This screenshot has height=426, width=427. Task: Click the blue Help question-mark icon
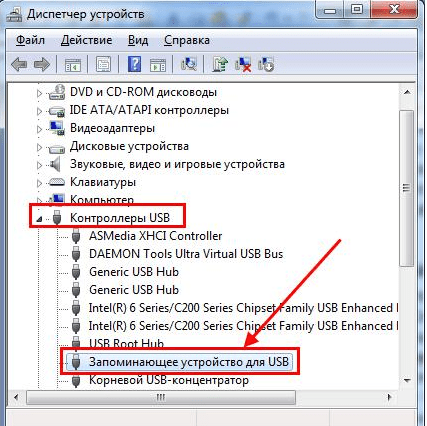[x=134, y=64]
